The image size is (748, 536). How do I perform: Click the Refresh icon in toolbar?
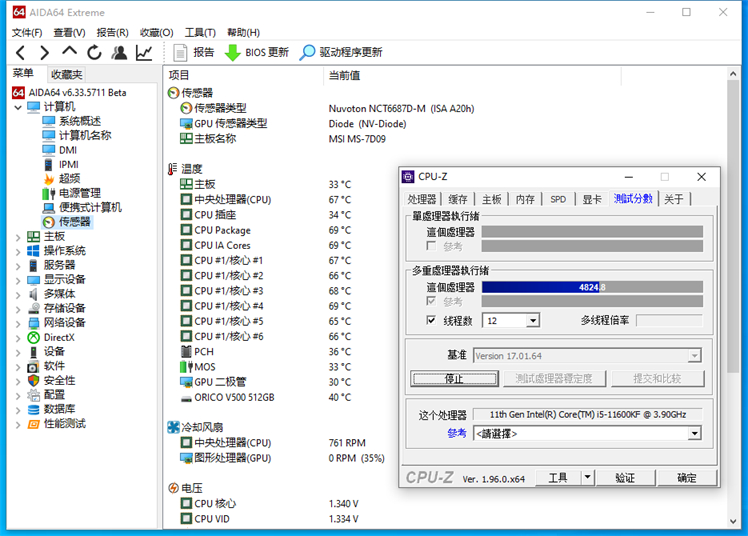(94, 52)
